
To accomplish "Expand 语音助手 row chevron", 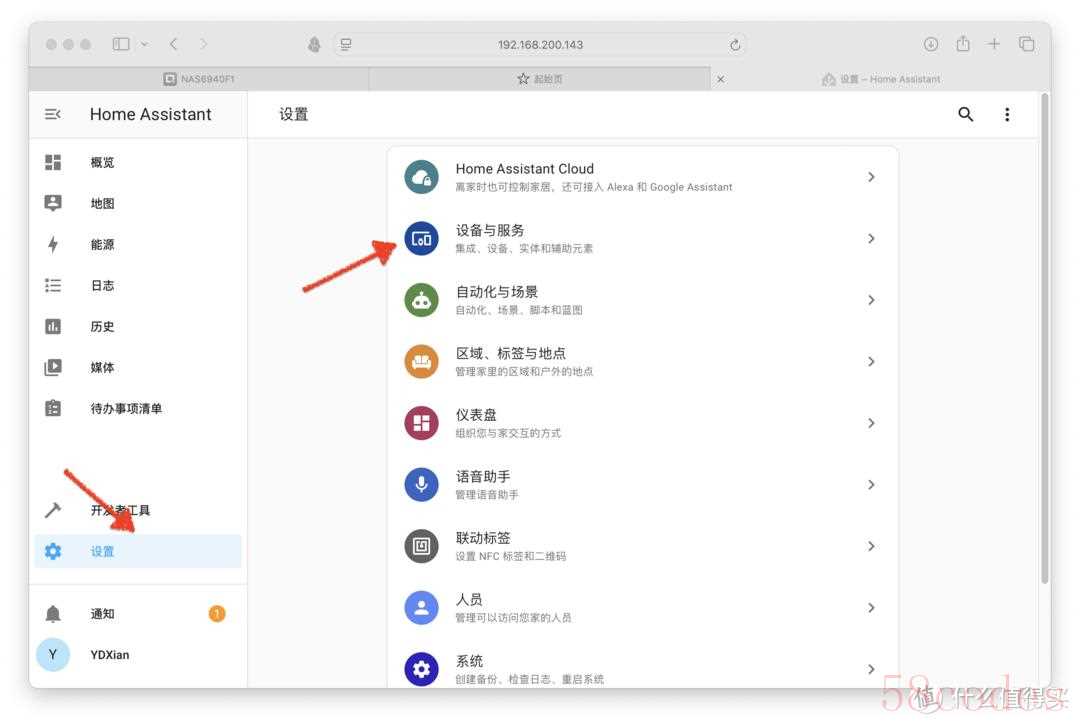I will [871, 484].
